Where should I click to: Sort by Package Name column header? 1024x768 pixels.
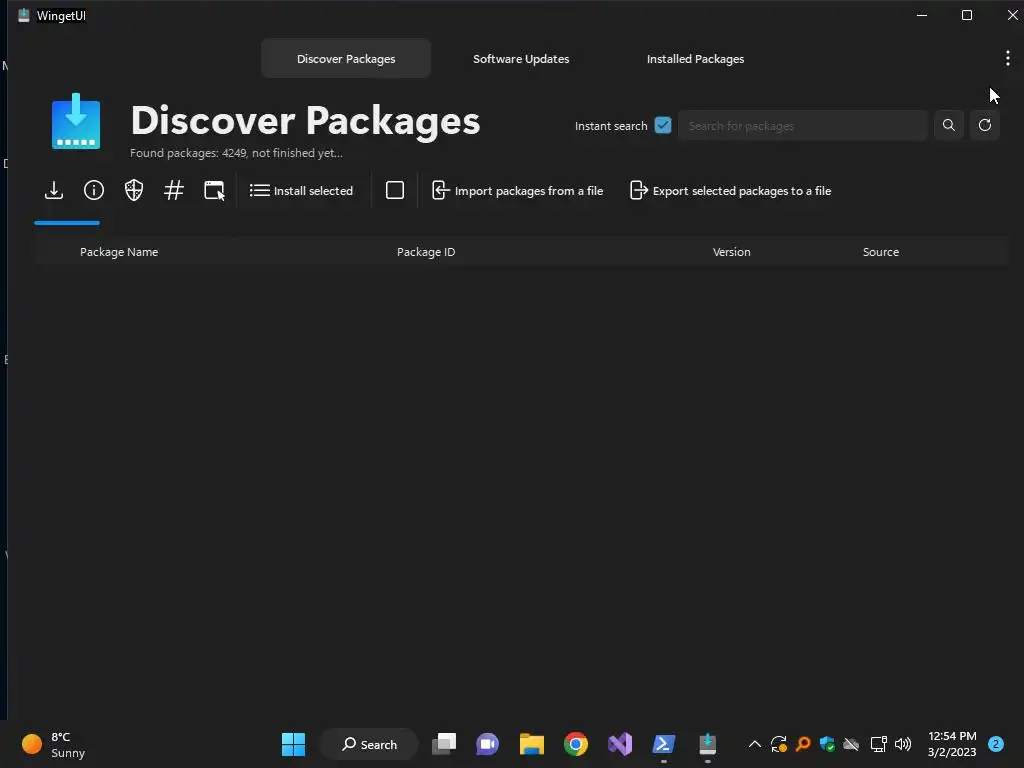pyautogui.click(x=119, y=252)
